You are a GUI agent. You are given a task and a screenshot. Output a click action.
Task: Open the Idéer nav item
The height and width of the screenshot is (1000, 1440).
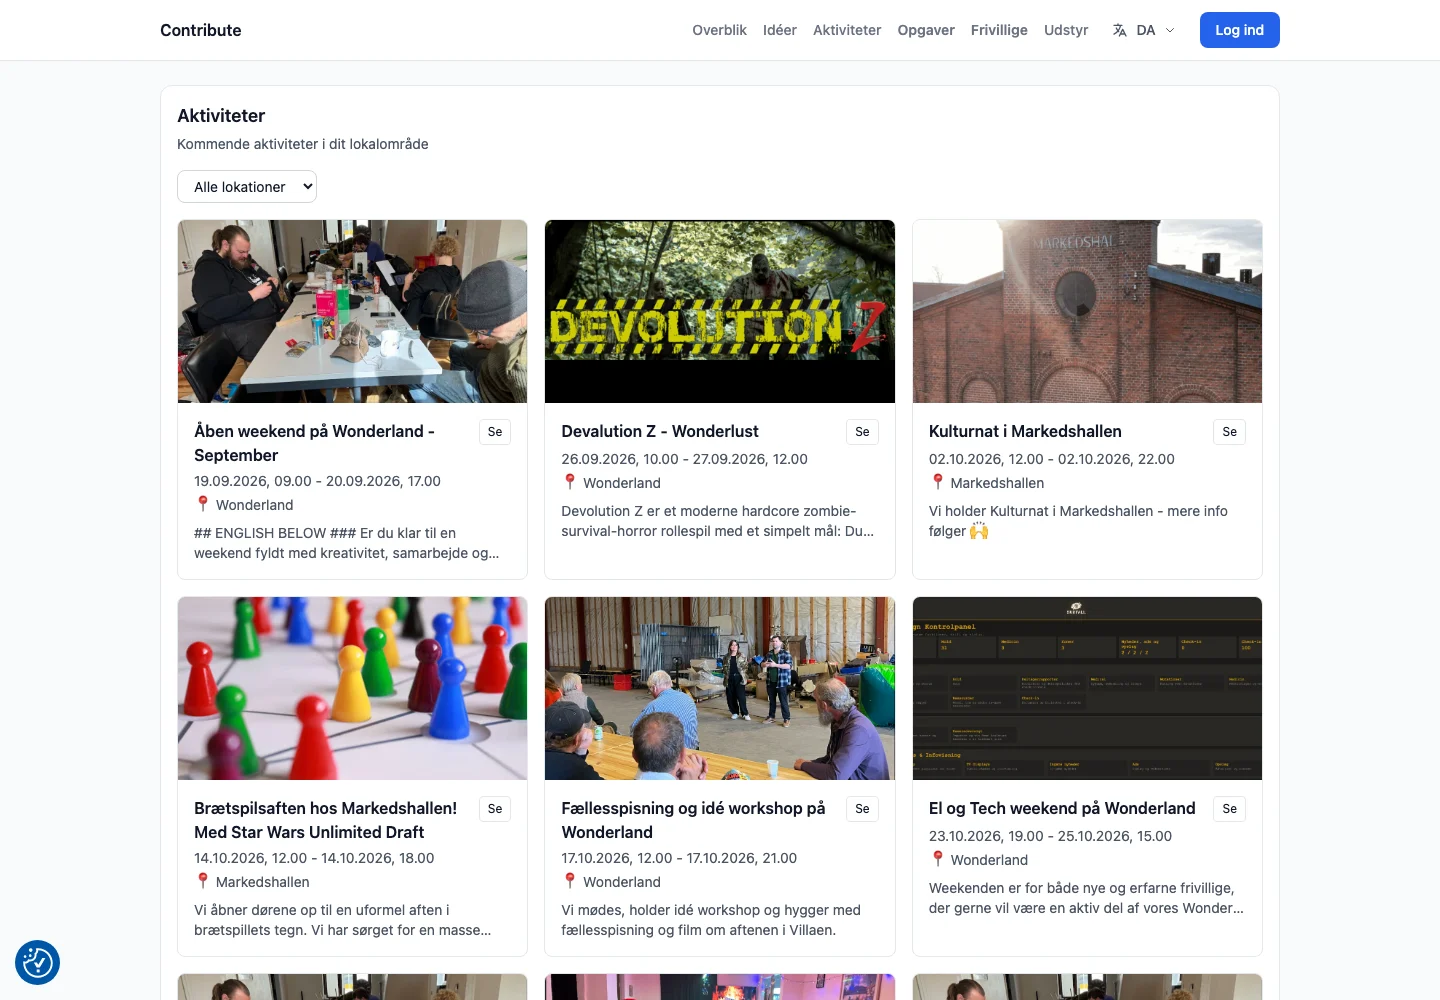[780, 30]
